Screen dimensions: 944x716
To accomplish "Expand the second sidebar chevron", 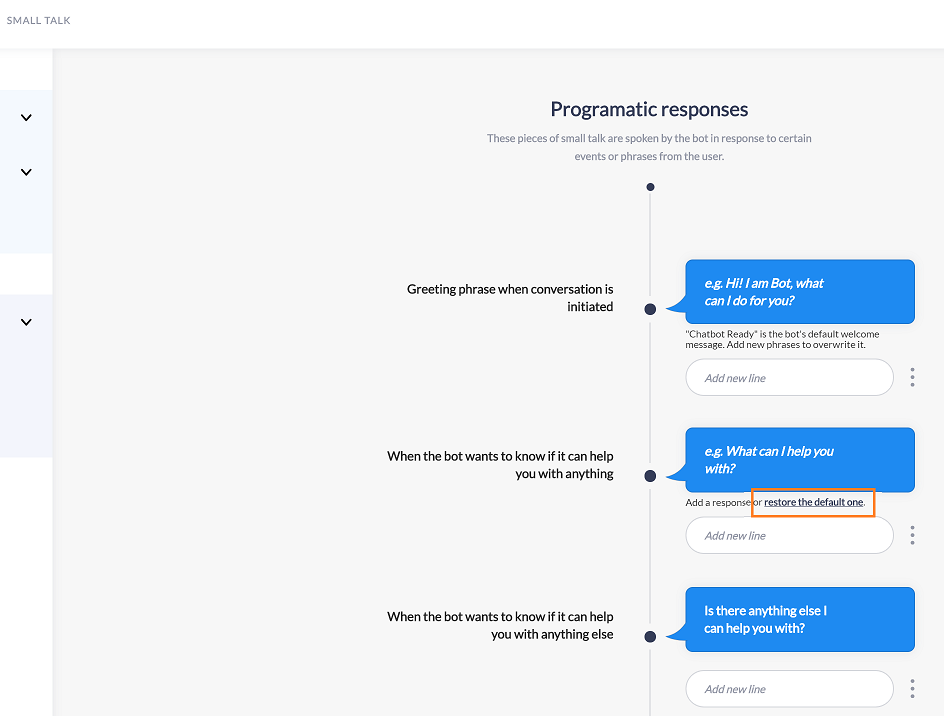I will click(x=26, y=172).
